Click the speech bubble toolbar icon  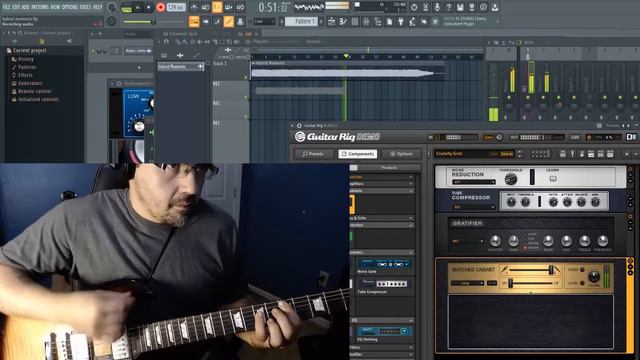(483, 7)
